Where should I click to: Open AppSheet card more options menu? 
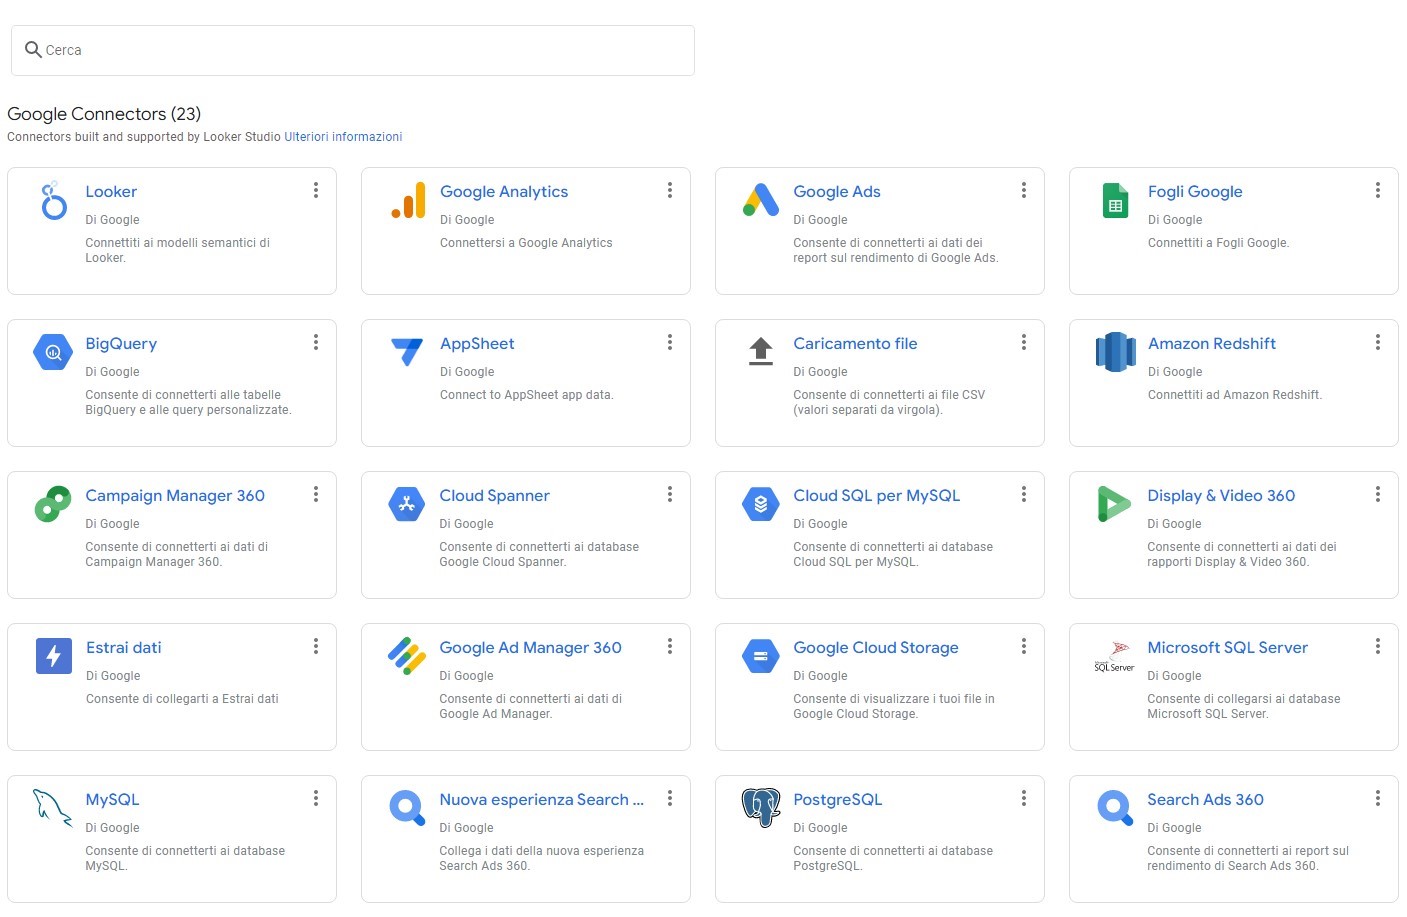pyautogui.click(x=670, y=342)
